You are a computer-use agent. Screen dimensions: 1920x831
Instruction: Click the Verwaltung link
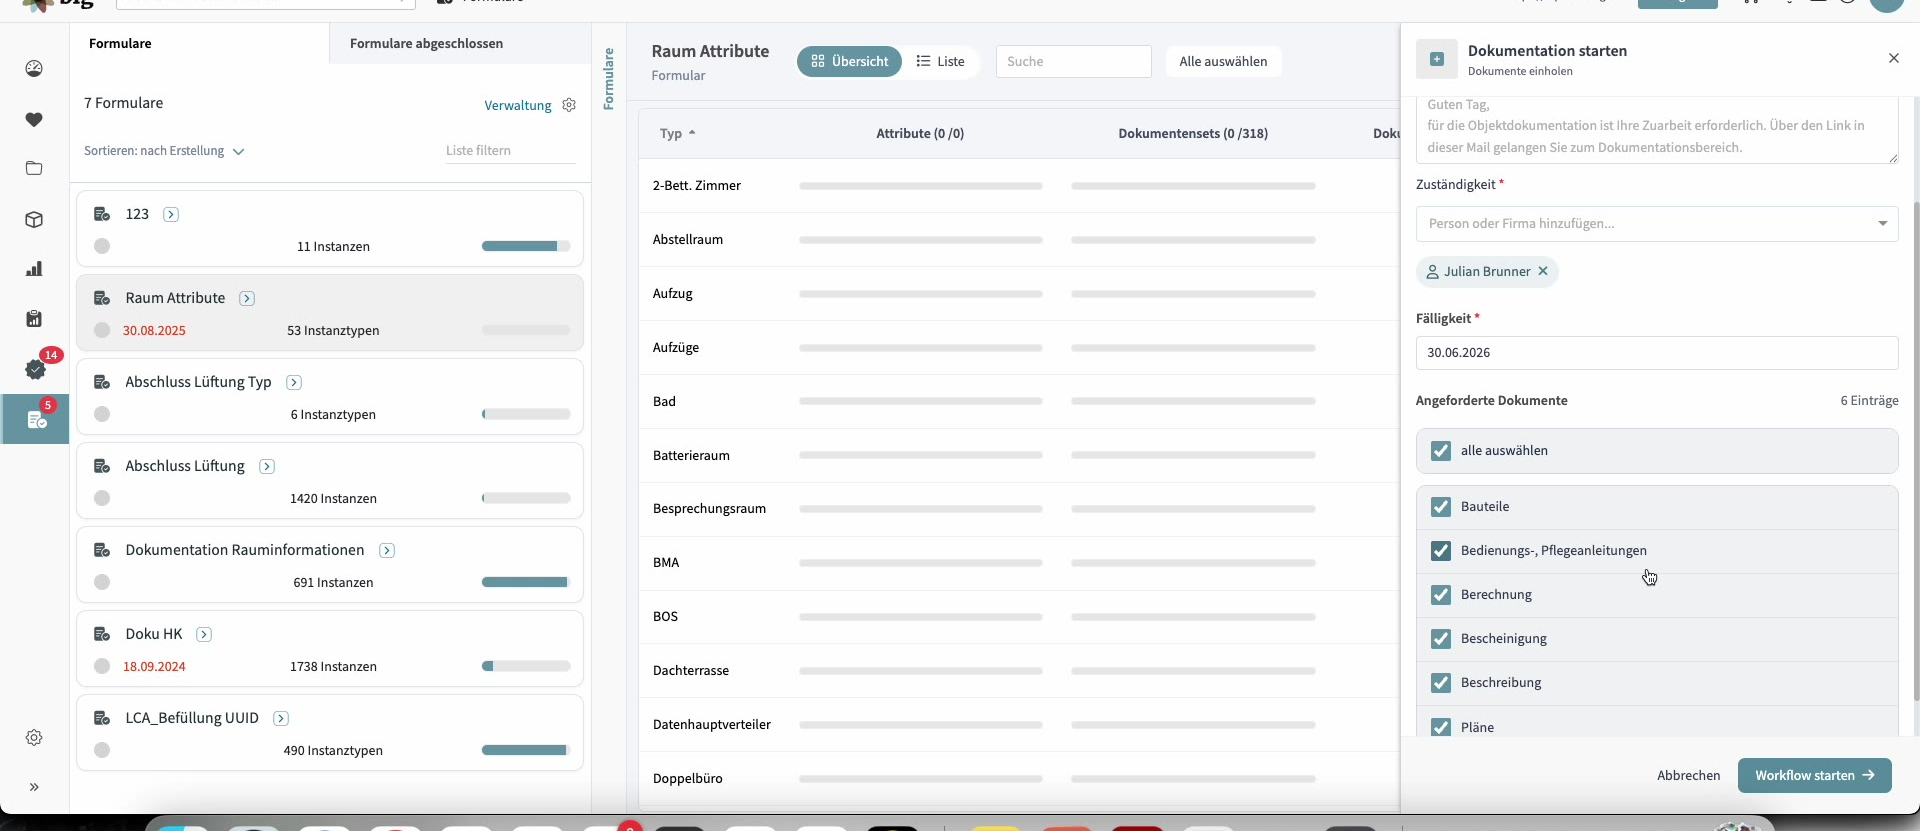tap(518, 105)
